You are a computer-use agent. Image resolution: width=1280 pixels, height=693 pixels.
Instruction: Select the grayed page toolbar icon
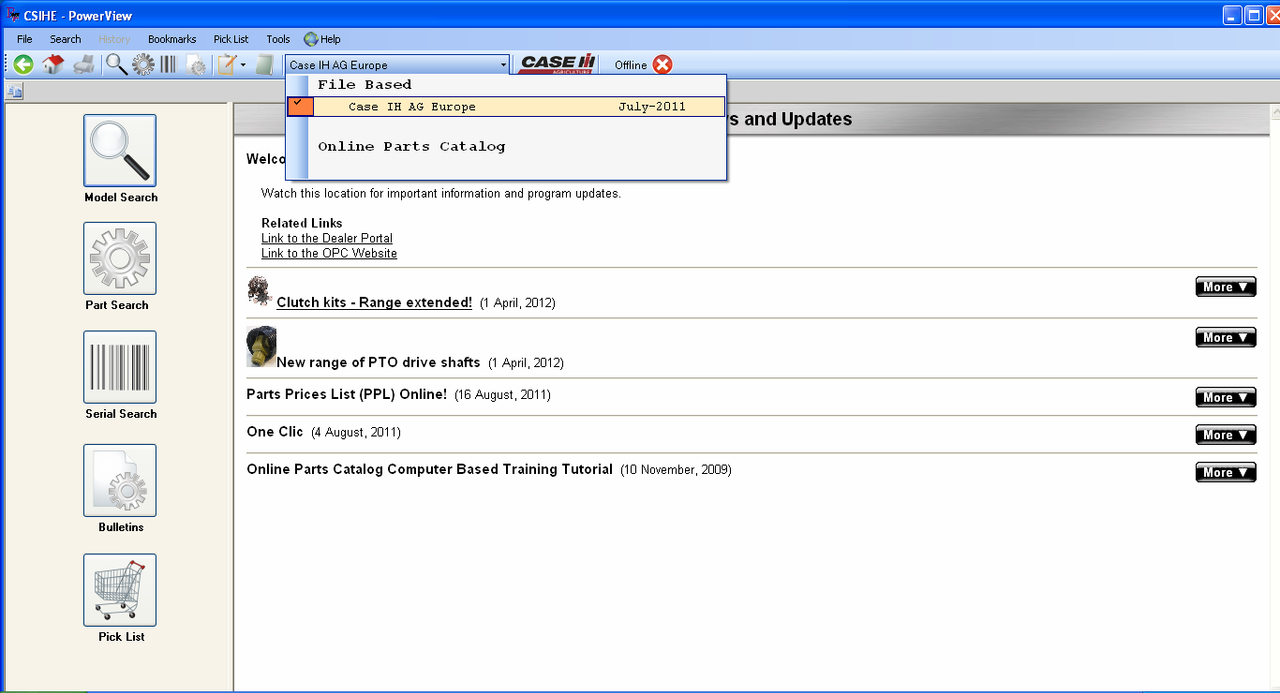pos(264,65)
